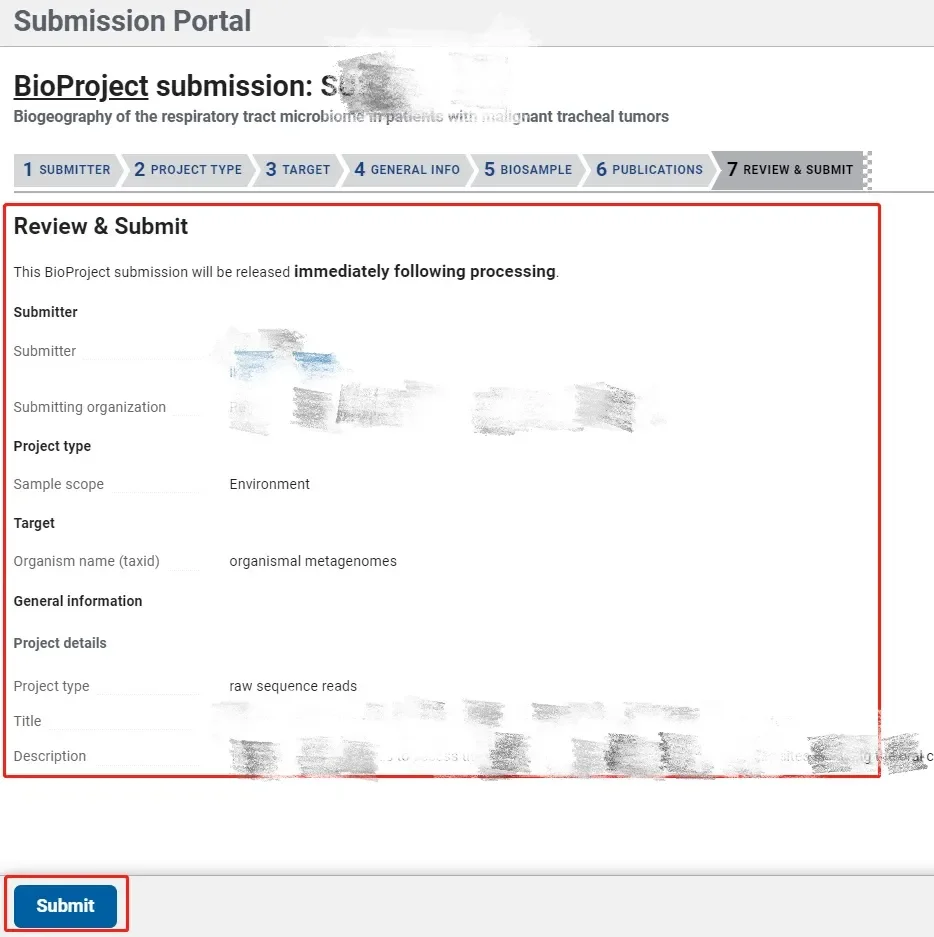This screenshot has width=934, height=937.
Task: Go to step 1 Submitter tab
Action: 66,170
